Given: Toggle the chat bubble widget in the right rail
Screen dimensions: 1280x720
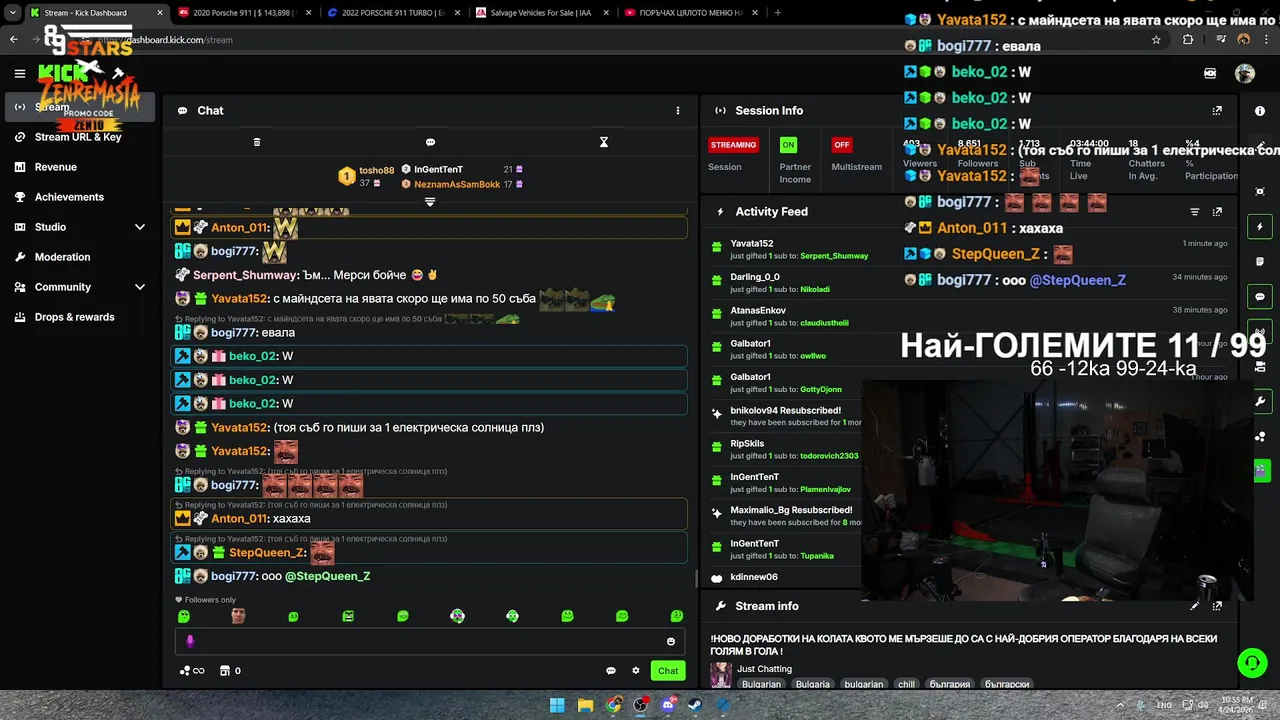Looking at the screenshot, I should (x=1260, y=297).
